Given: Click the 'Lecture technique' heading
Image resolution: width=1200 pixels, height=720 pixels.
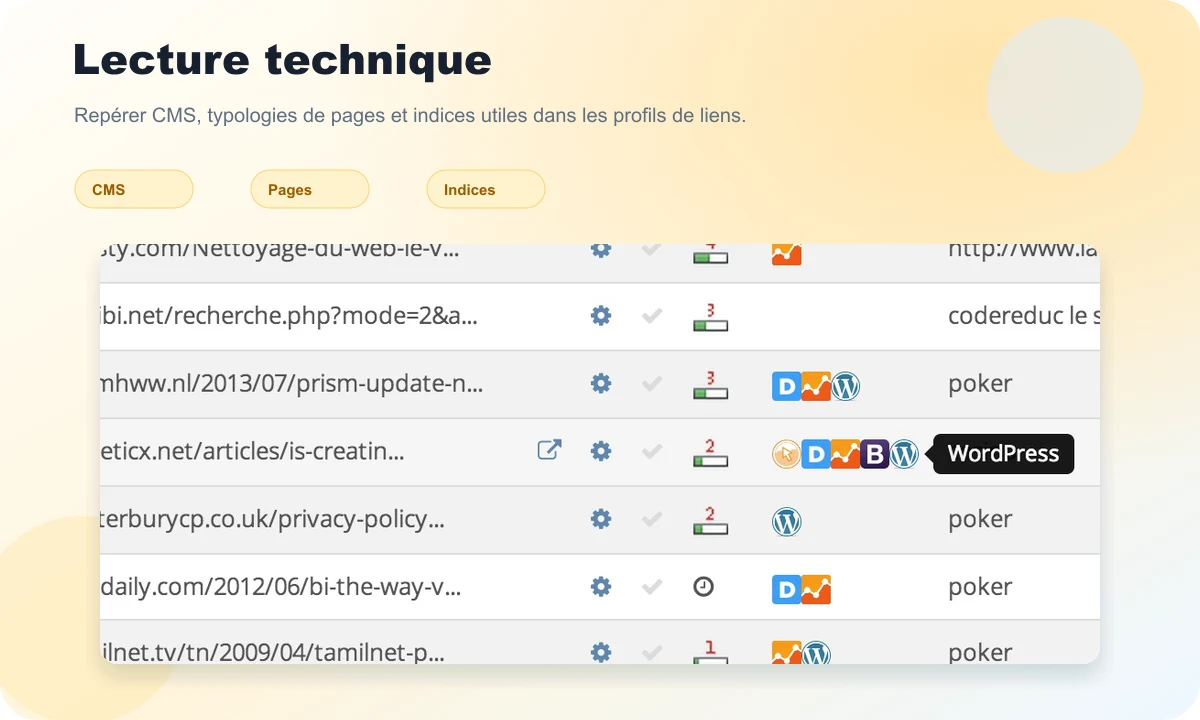Looking at the screenshot, I should 282,60.
